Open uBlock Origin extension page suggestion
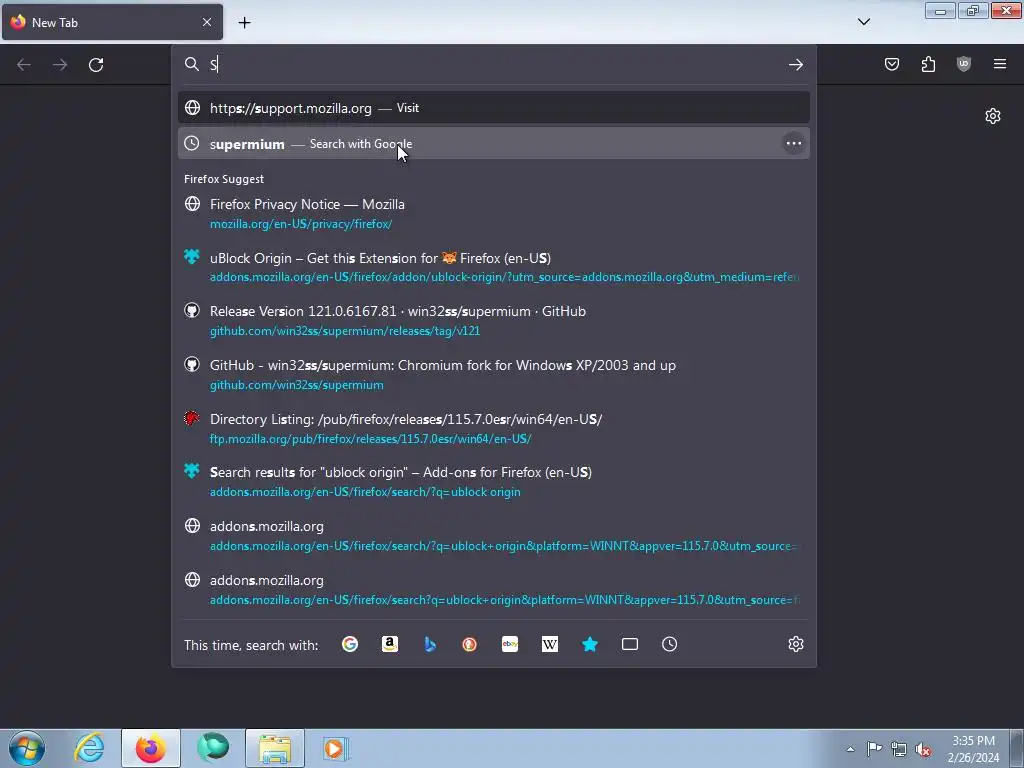Image resolution: width=1024 pixels, height=768 pixels. click(x=494, y=267)
